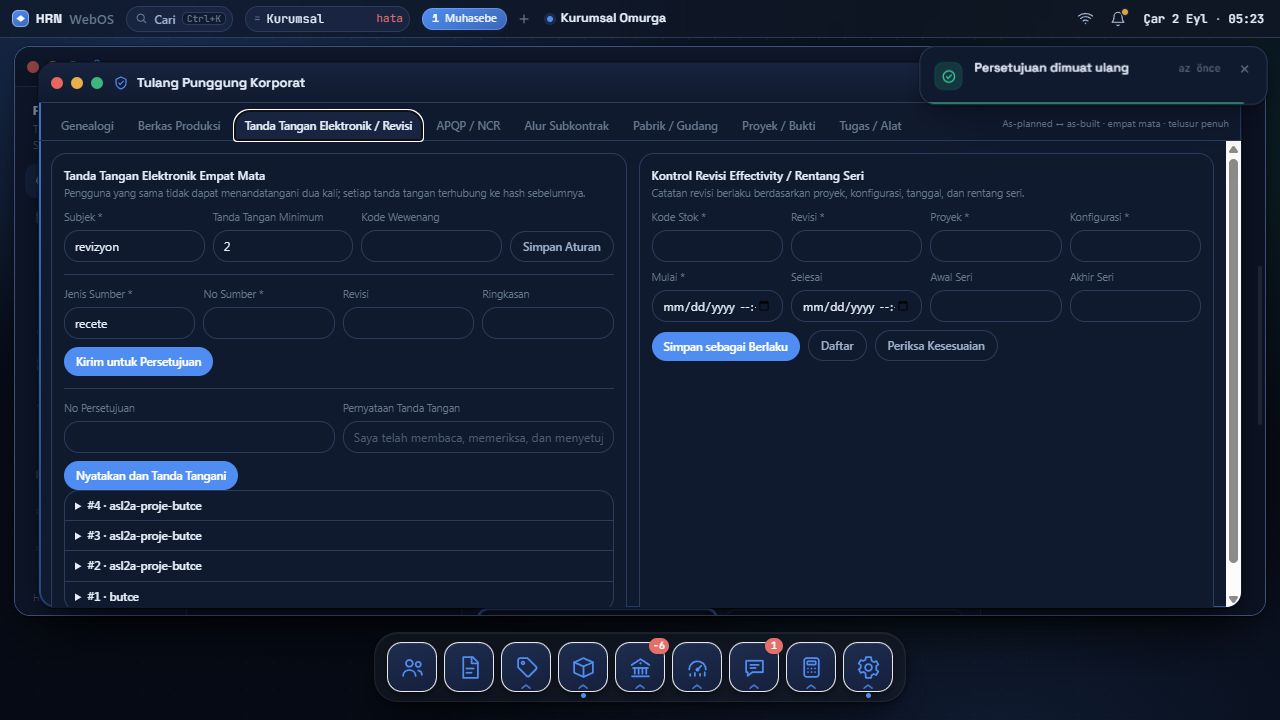The image size is (1280, 720).
Task: Open the Pabrik / Gudang tab
Action: 675,126
